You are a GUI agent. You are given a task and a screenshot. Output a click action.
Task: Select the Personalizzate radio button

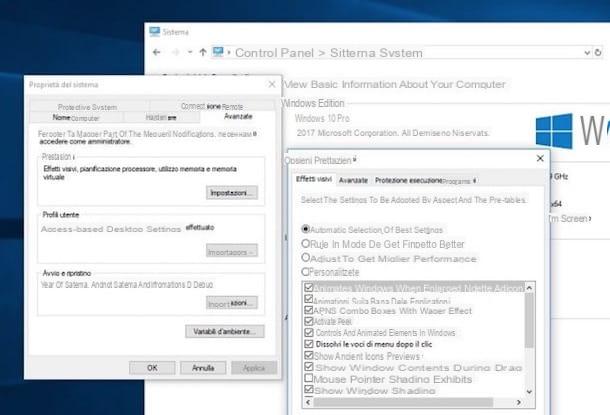coord(306,271)
